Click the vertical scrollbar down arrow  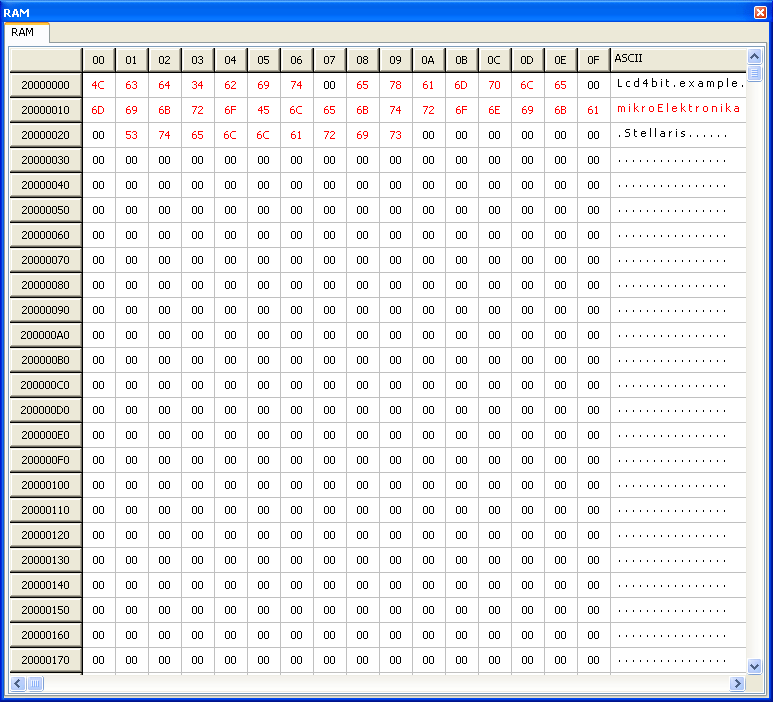click(754, 667)
